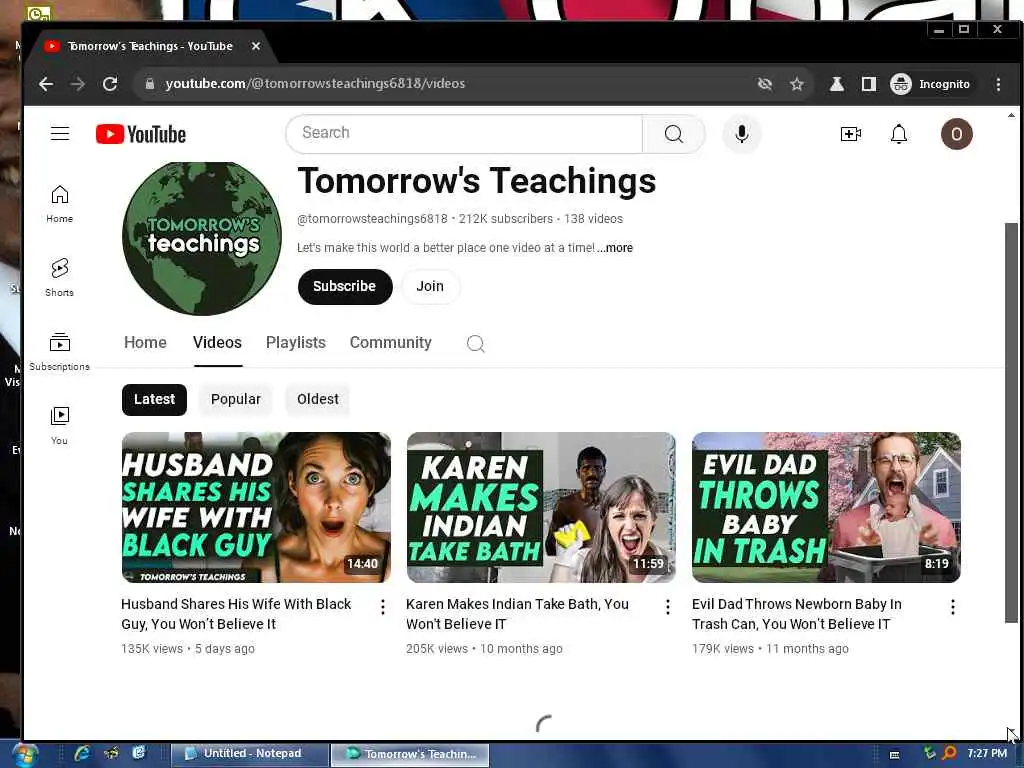Click the page vertical scrollbar thumb

coord(1011,423)
